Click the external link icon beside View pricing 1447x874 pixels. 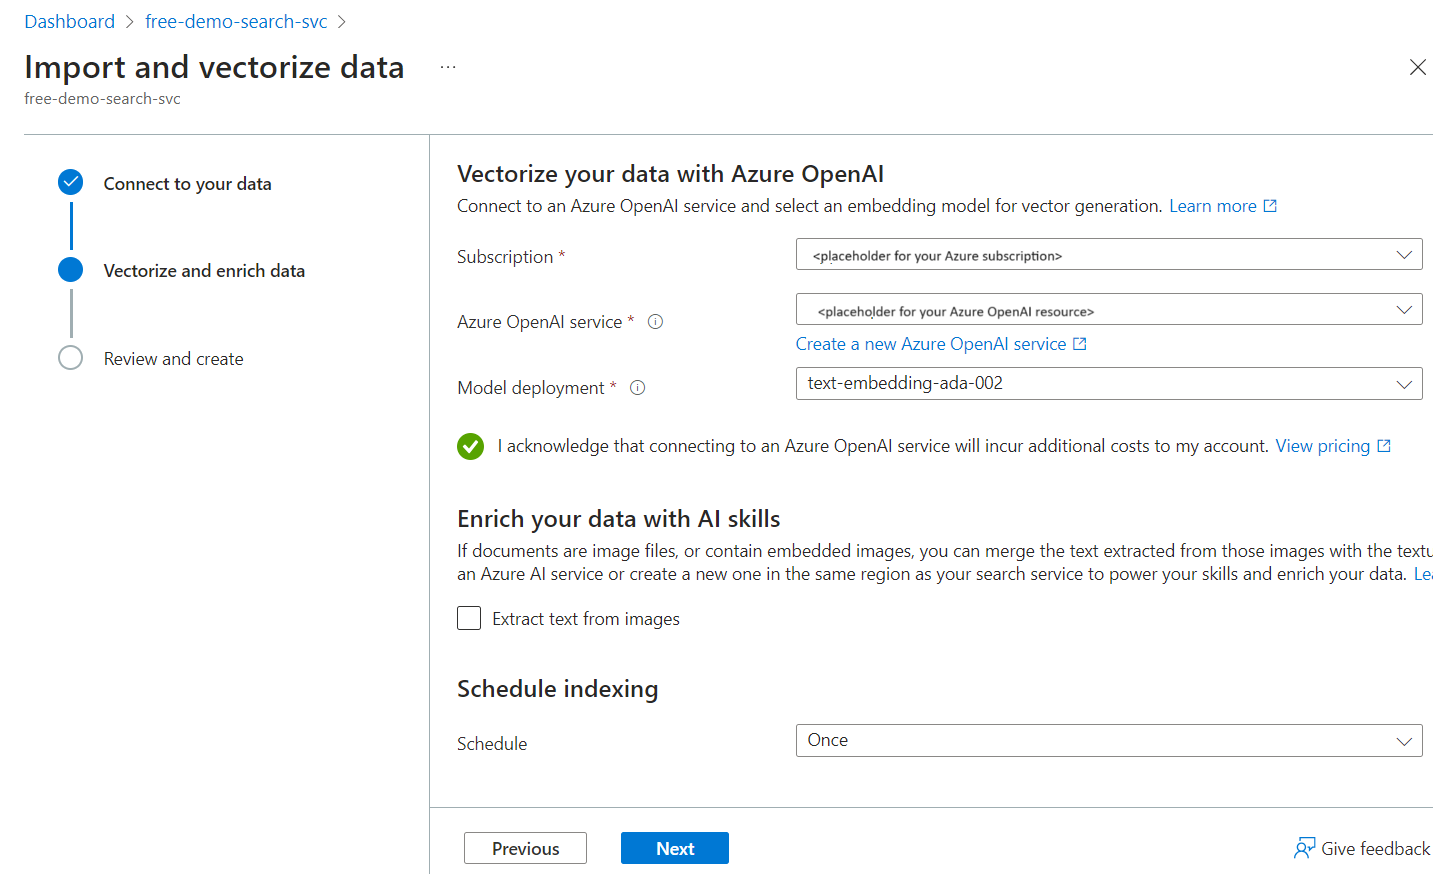[x=1384, y=446]
